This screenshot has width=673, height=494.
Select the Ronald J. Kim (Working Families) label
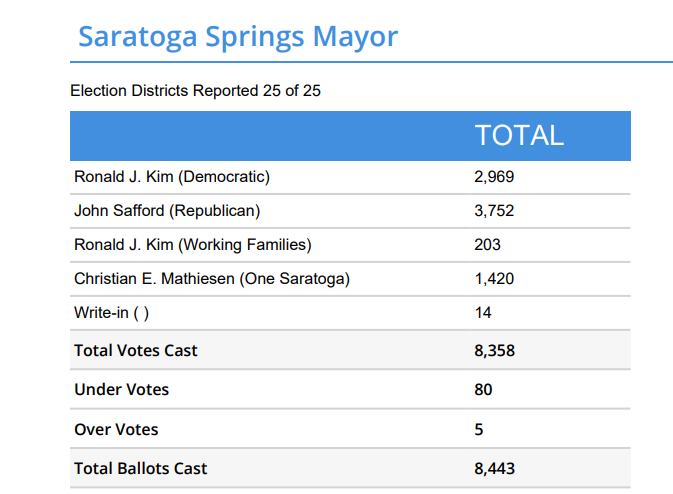tap(193, 245)
